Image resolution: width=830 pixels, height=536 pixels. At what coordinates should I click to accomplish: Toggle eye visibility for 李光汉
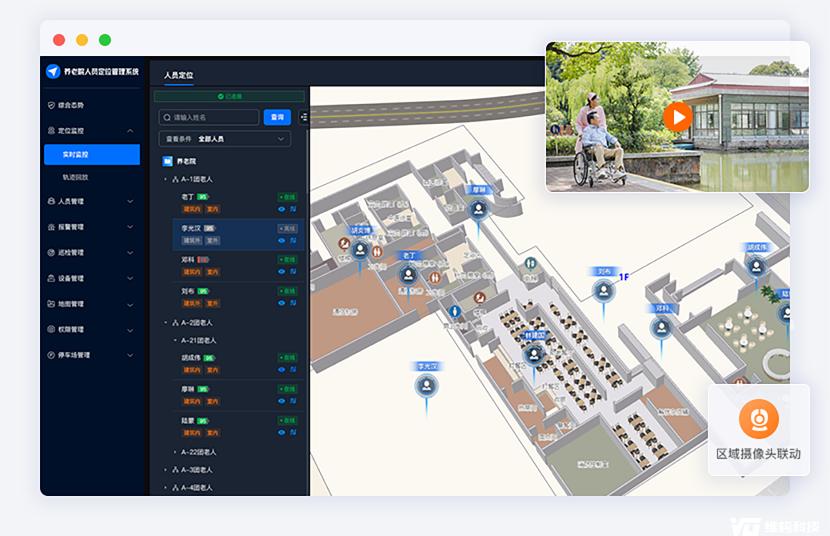click(x=282, y=240)
